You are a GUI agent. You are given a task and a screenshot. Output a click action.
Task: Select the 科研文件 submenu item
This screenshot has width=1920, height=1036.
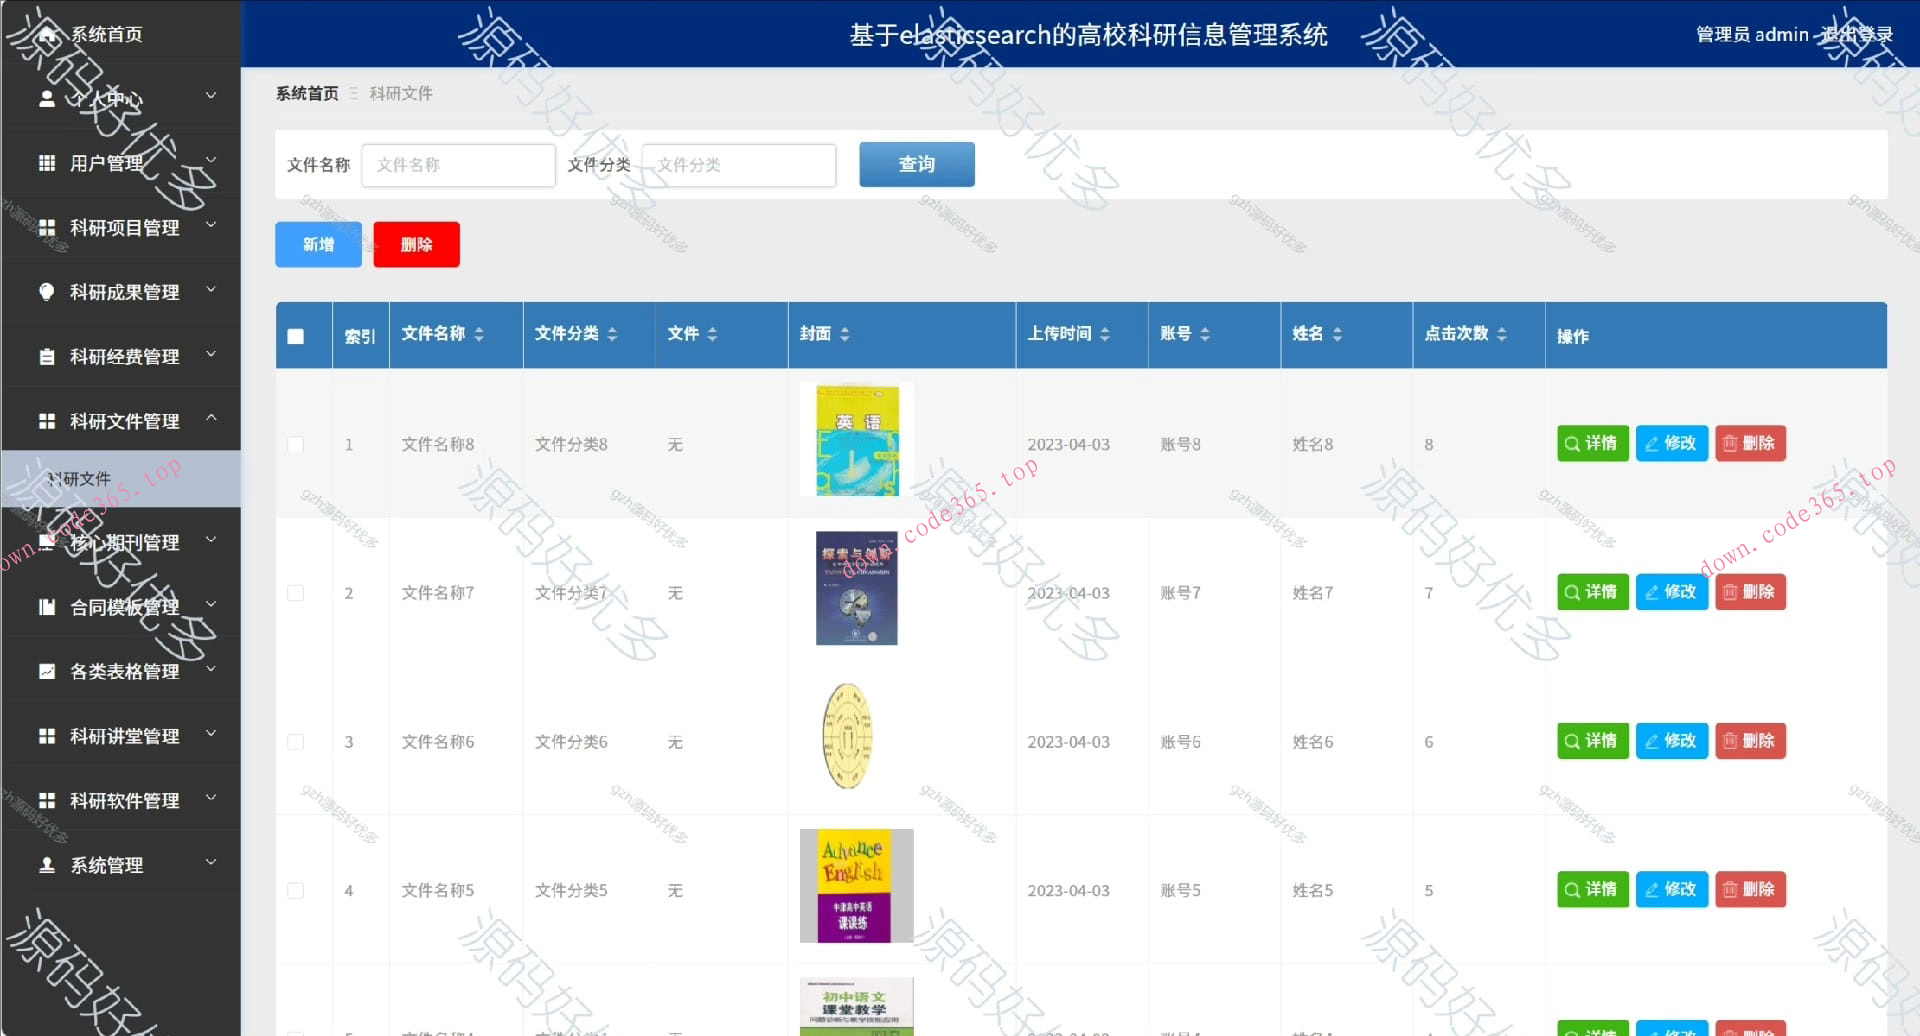pos(120,479)
